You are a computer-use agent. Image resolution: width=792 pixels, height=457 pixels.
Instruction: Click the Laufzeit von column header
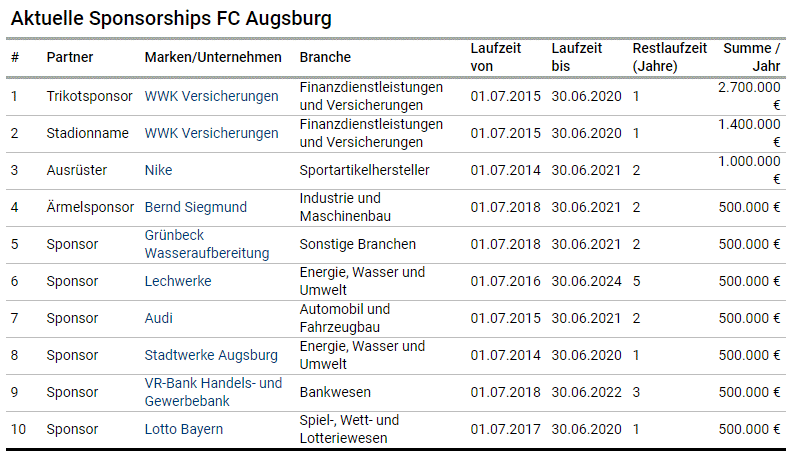tap(496, 57)
